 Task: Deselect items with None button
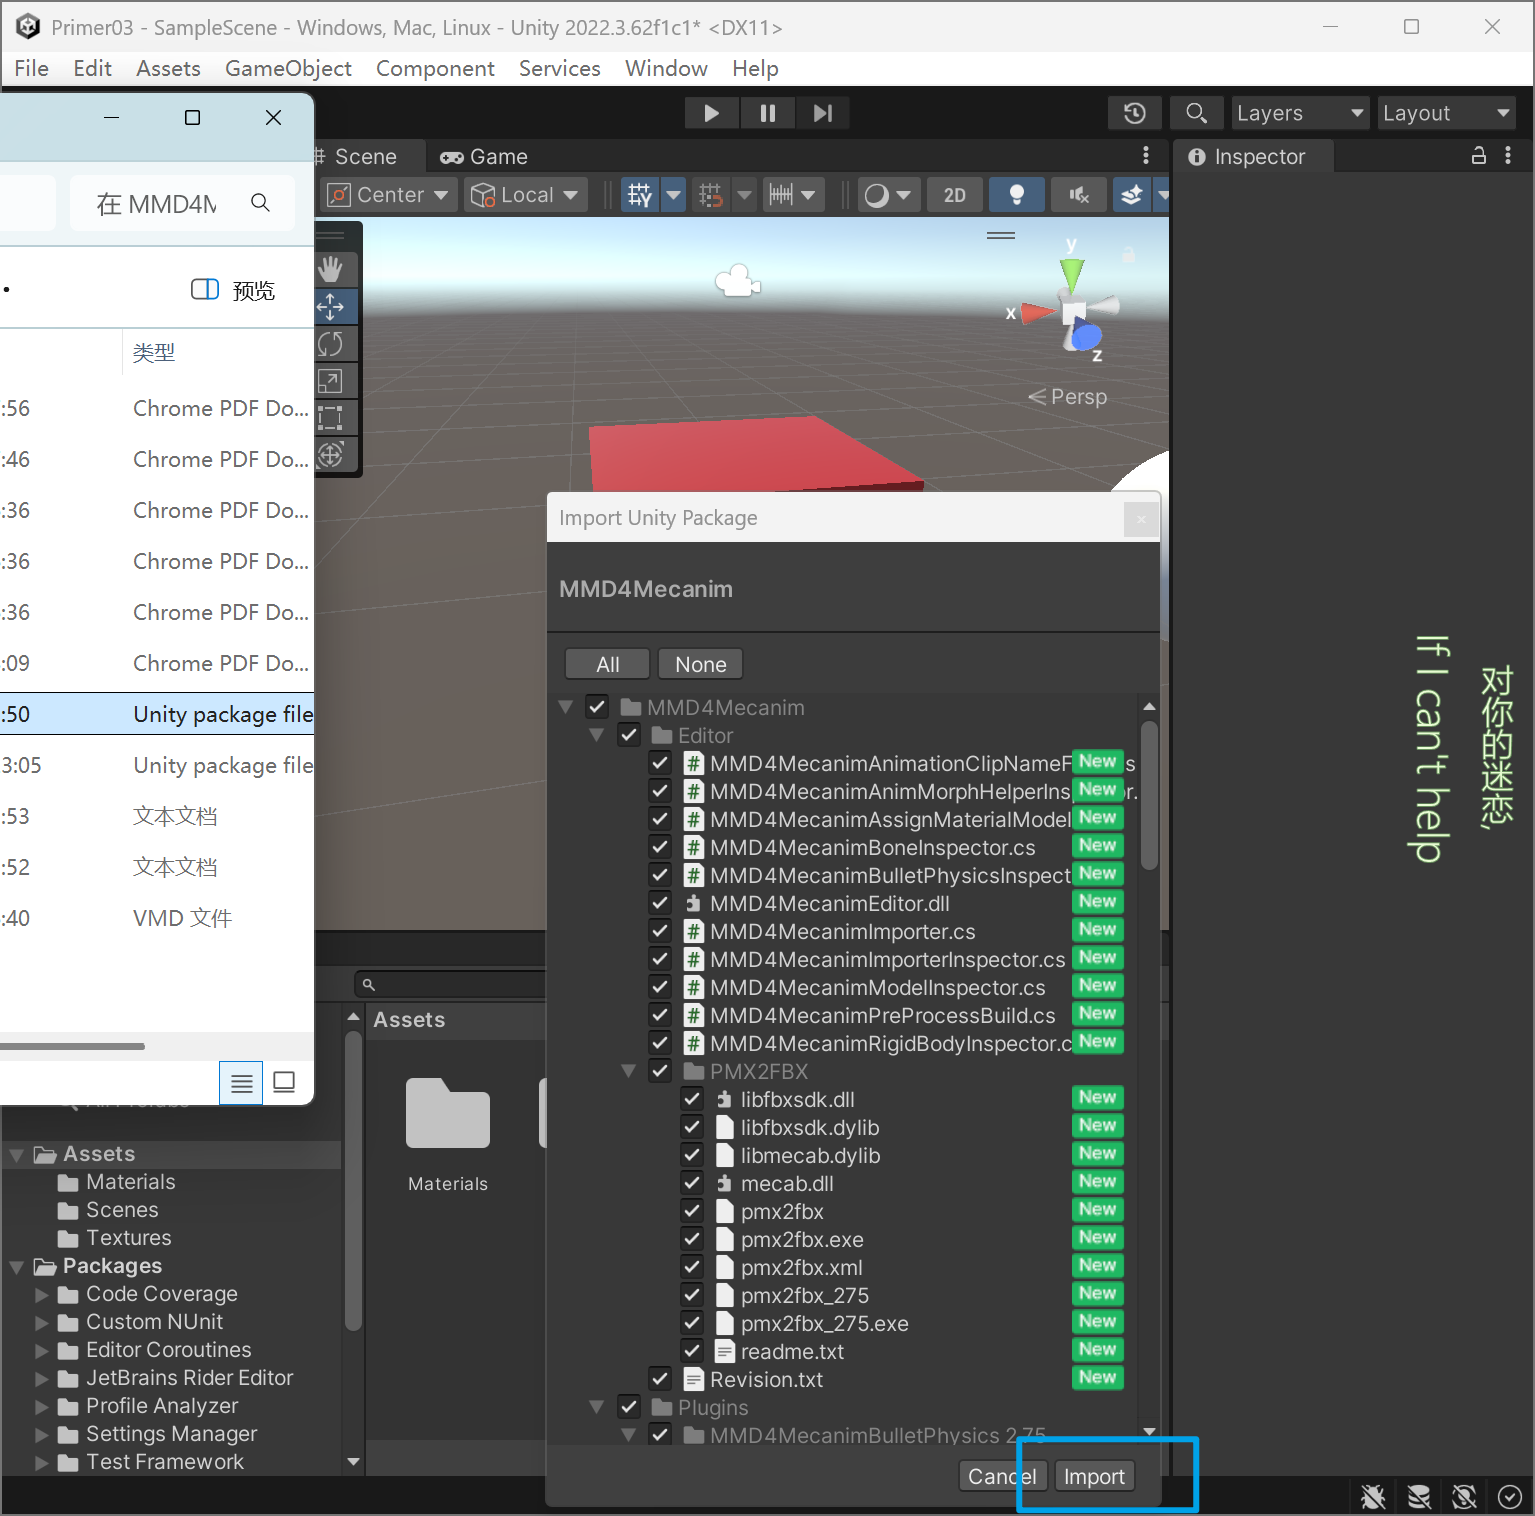click(701, 664)
